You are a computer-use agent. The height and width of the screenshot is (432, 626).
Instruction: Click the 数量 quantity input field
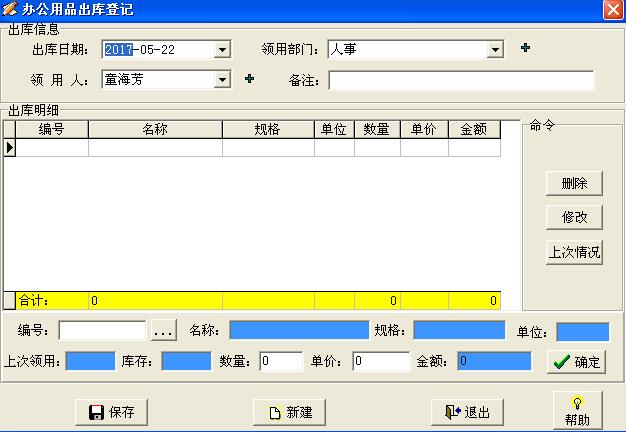pos(281,361)
